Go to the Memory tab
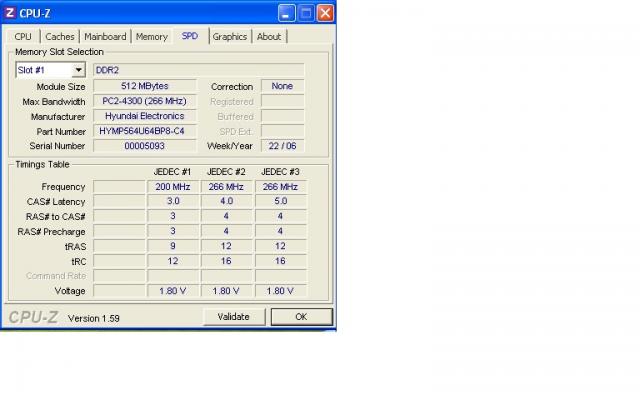The width and height of the screenshot is (640, 400). [x=152, y=37]
